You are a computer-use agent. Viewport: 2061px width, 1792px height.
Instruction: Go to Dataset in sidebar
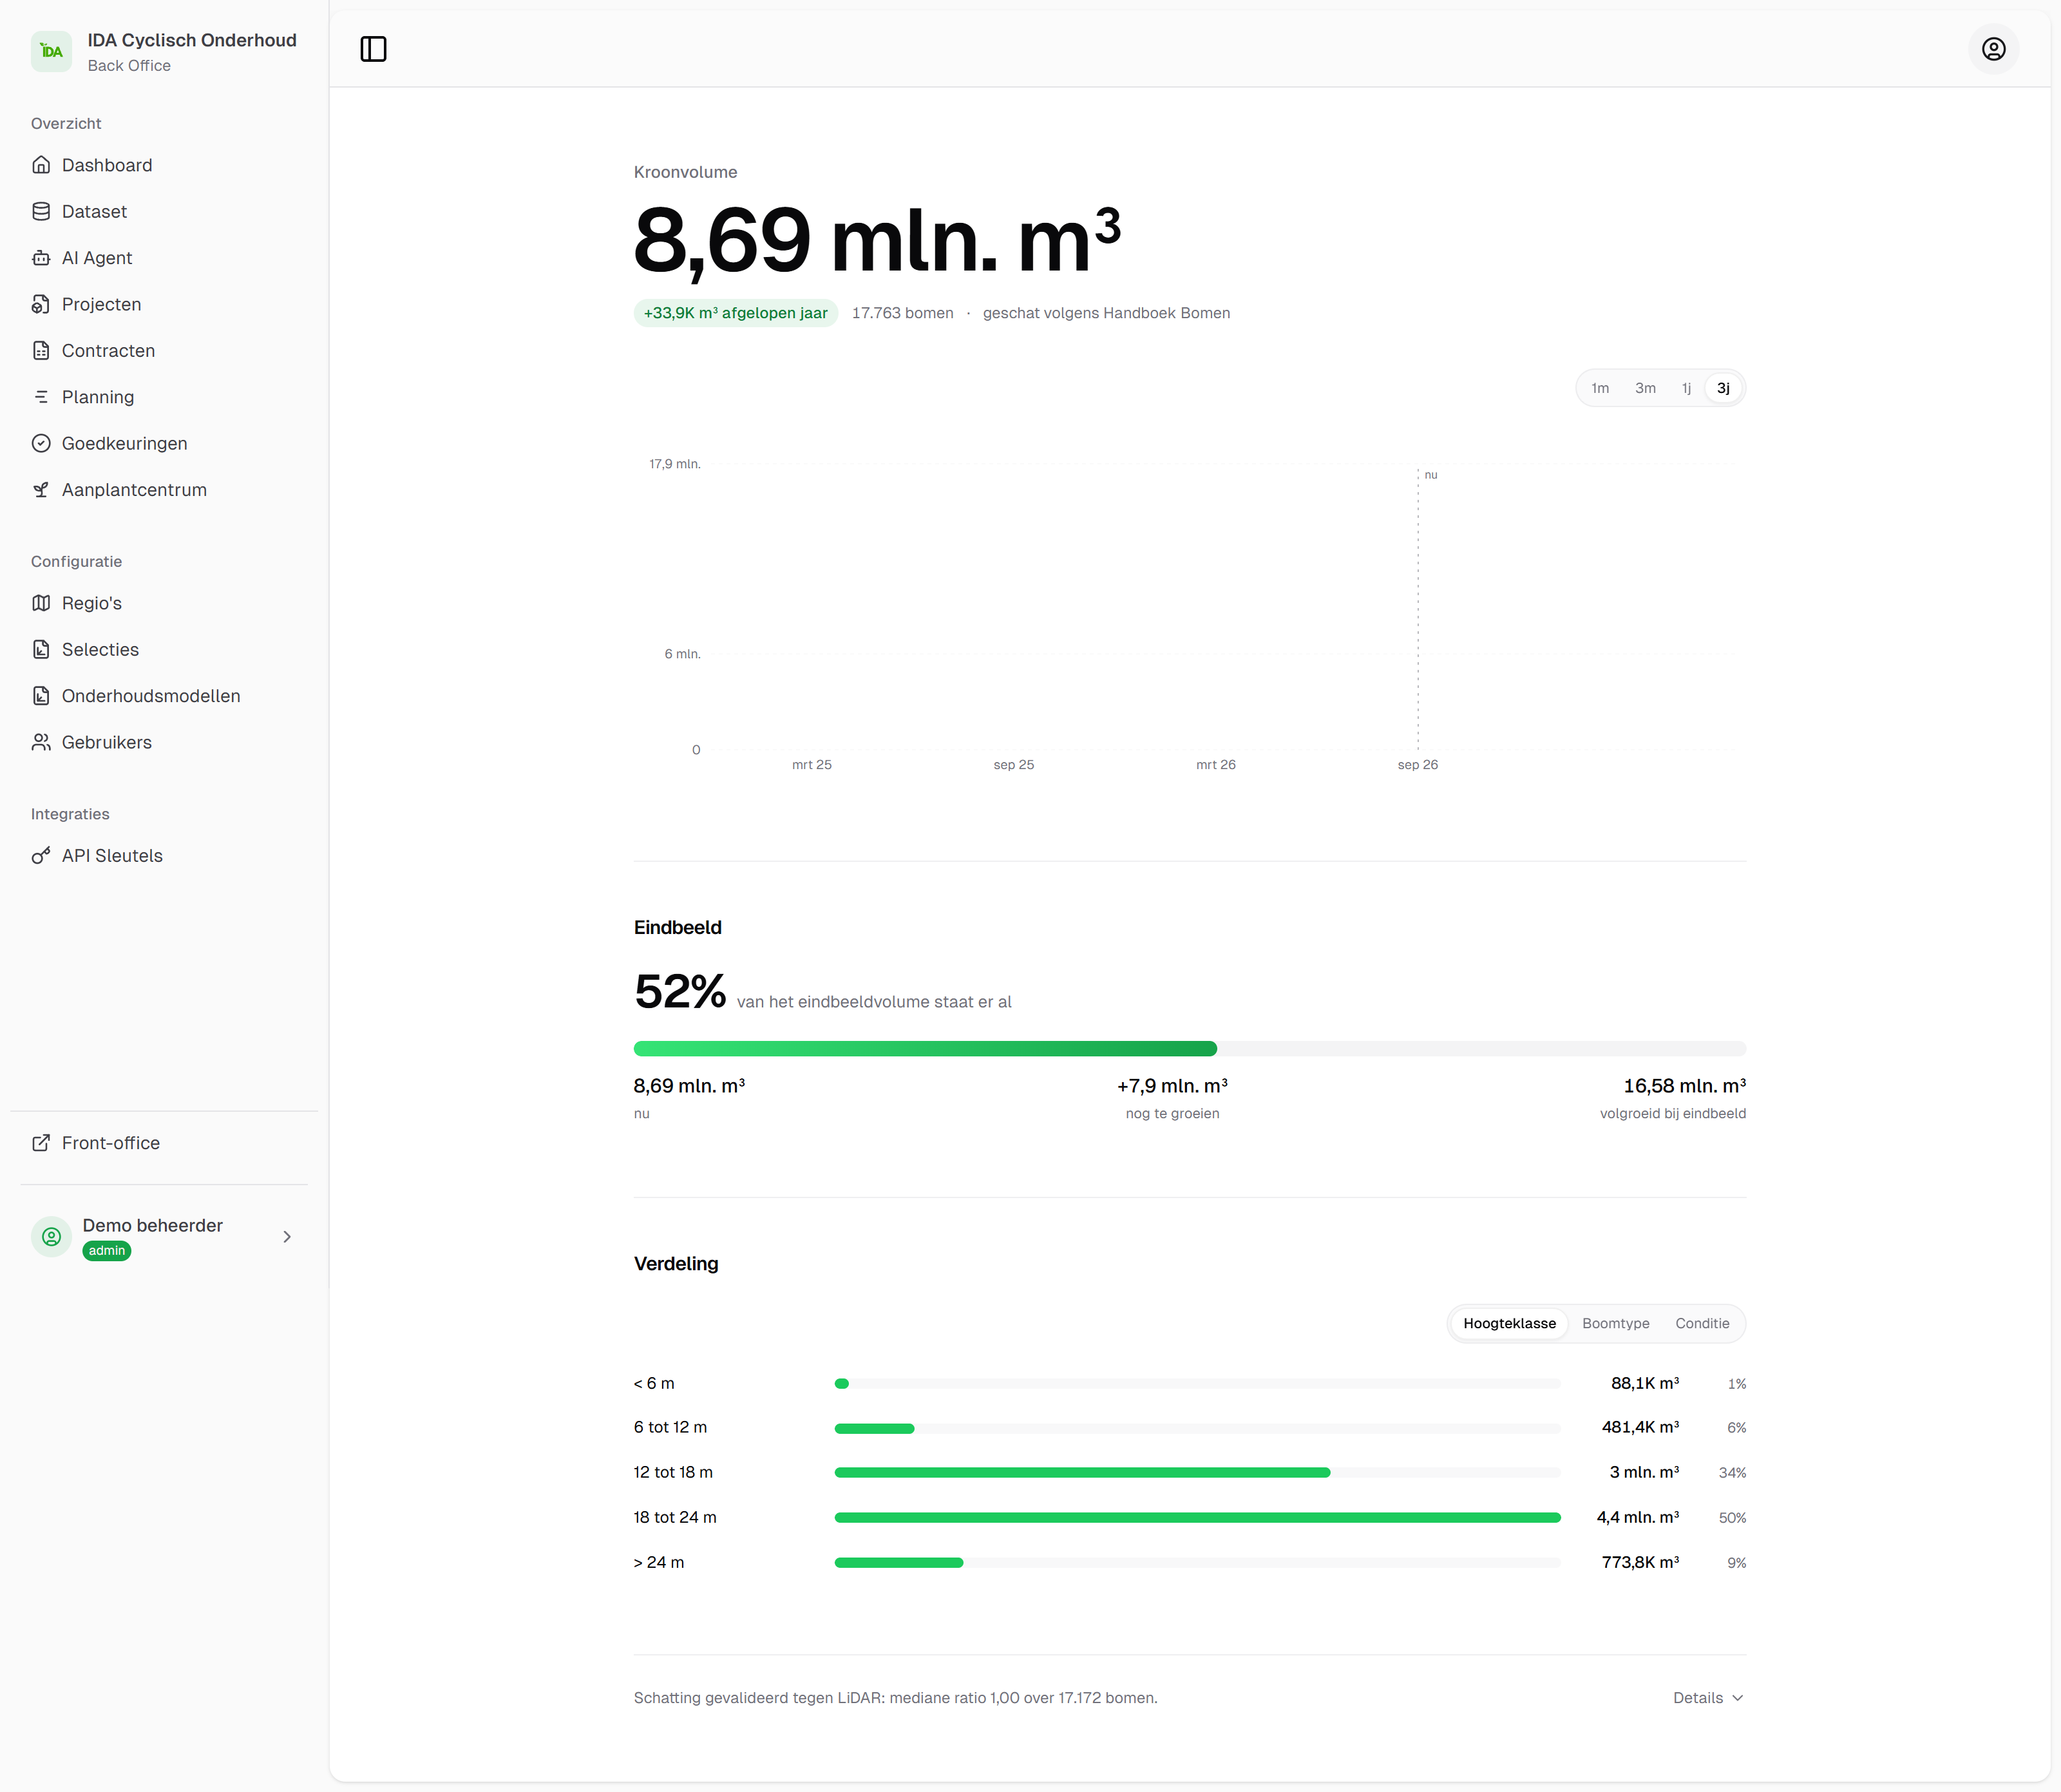click(x=164, y=211)
